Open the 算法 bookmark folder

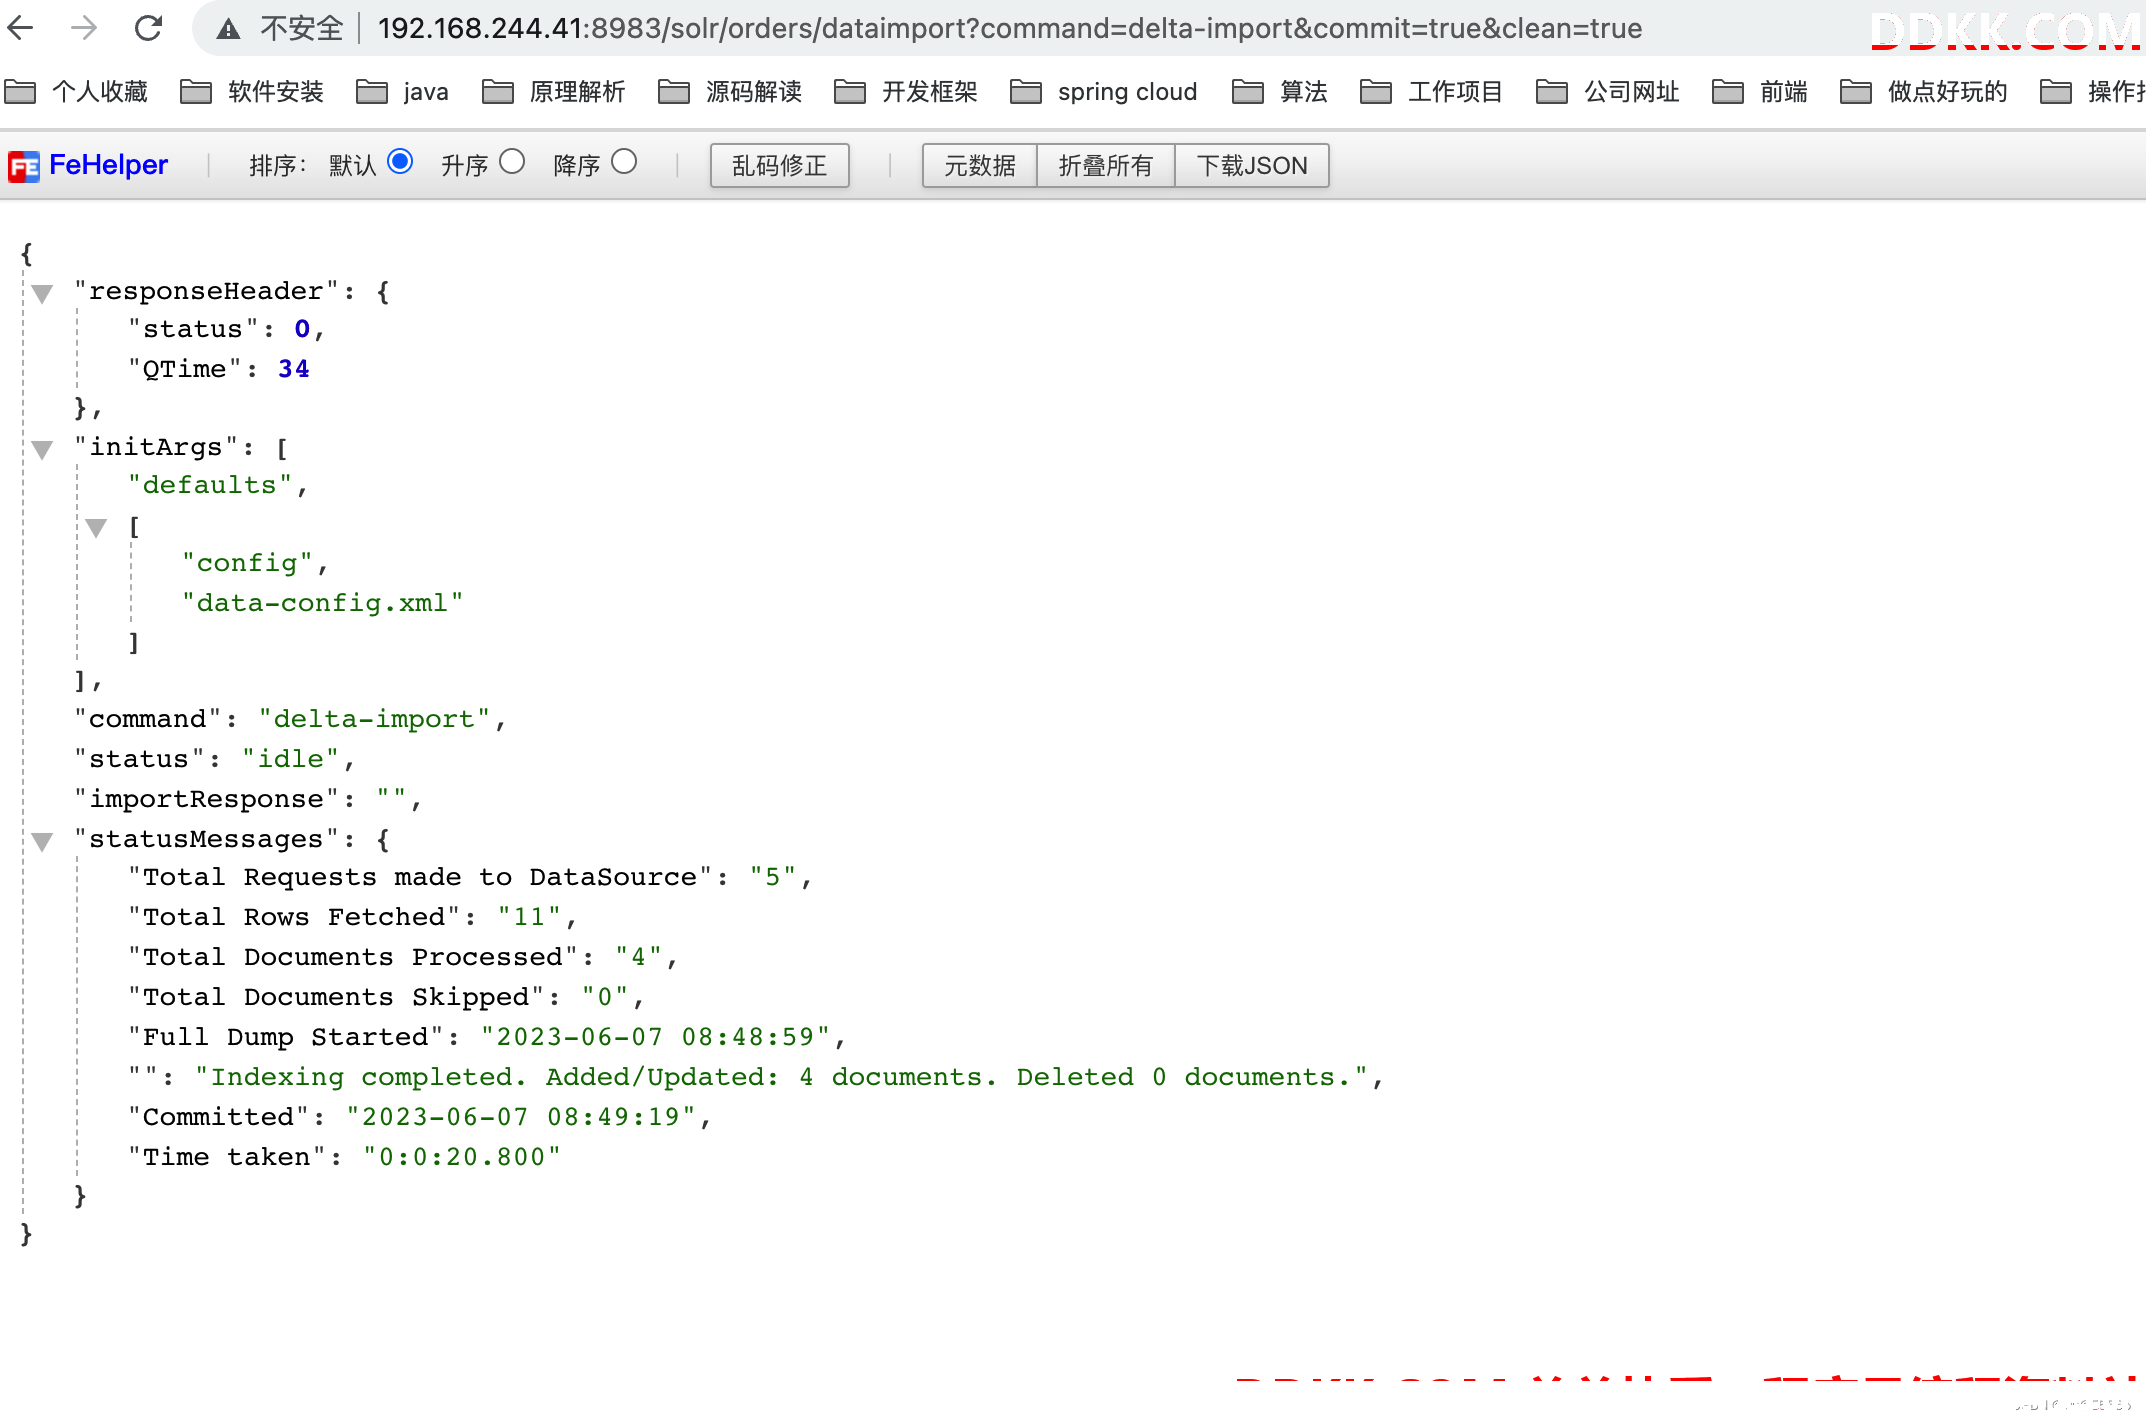click(1280, 92)
